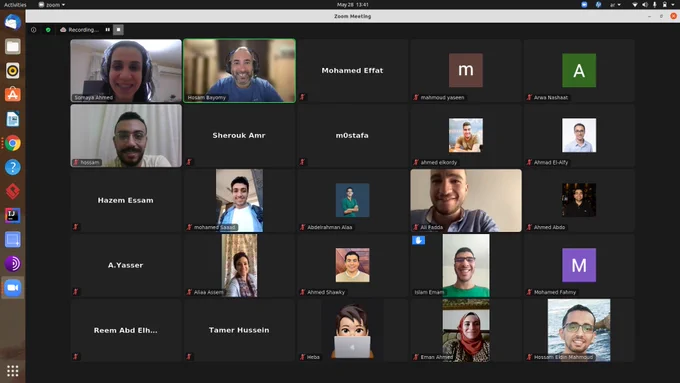Click the battery icon in top bar

pyautogui.click(x=665, y=4)
